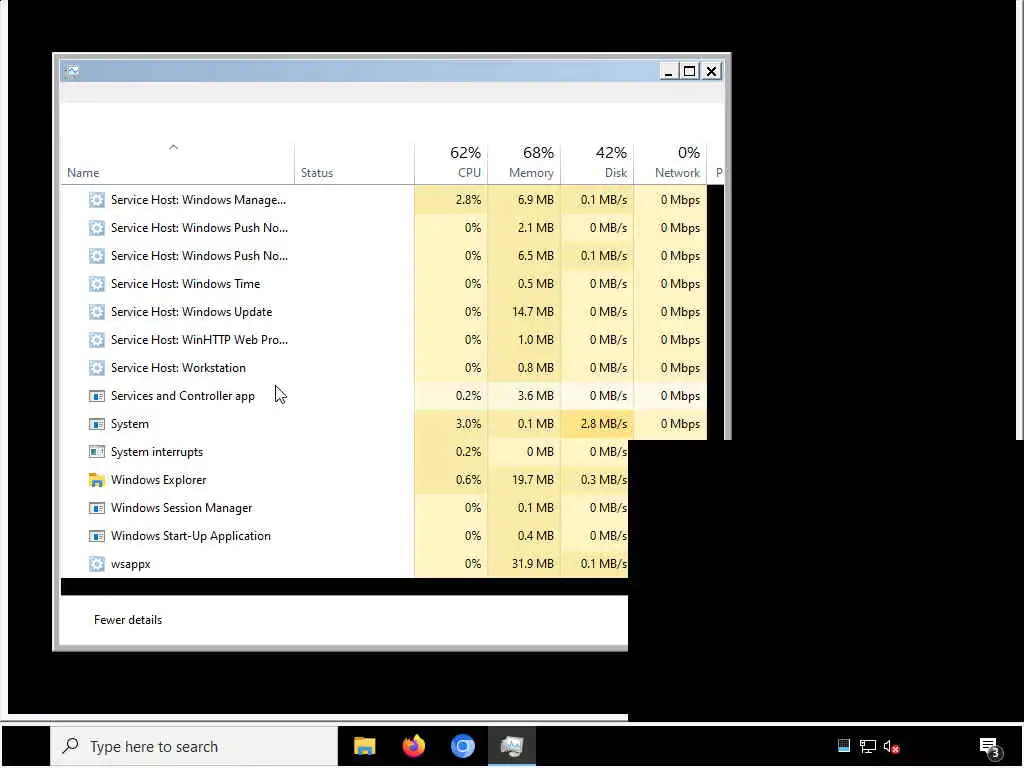This screenshot has width=1024, height=768.
Task: Click the Service Host: Windows Manage... gear icon
Action: pos(97,200)
